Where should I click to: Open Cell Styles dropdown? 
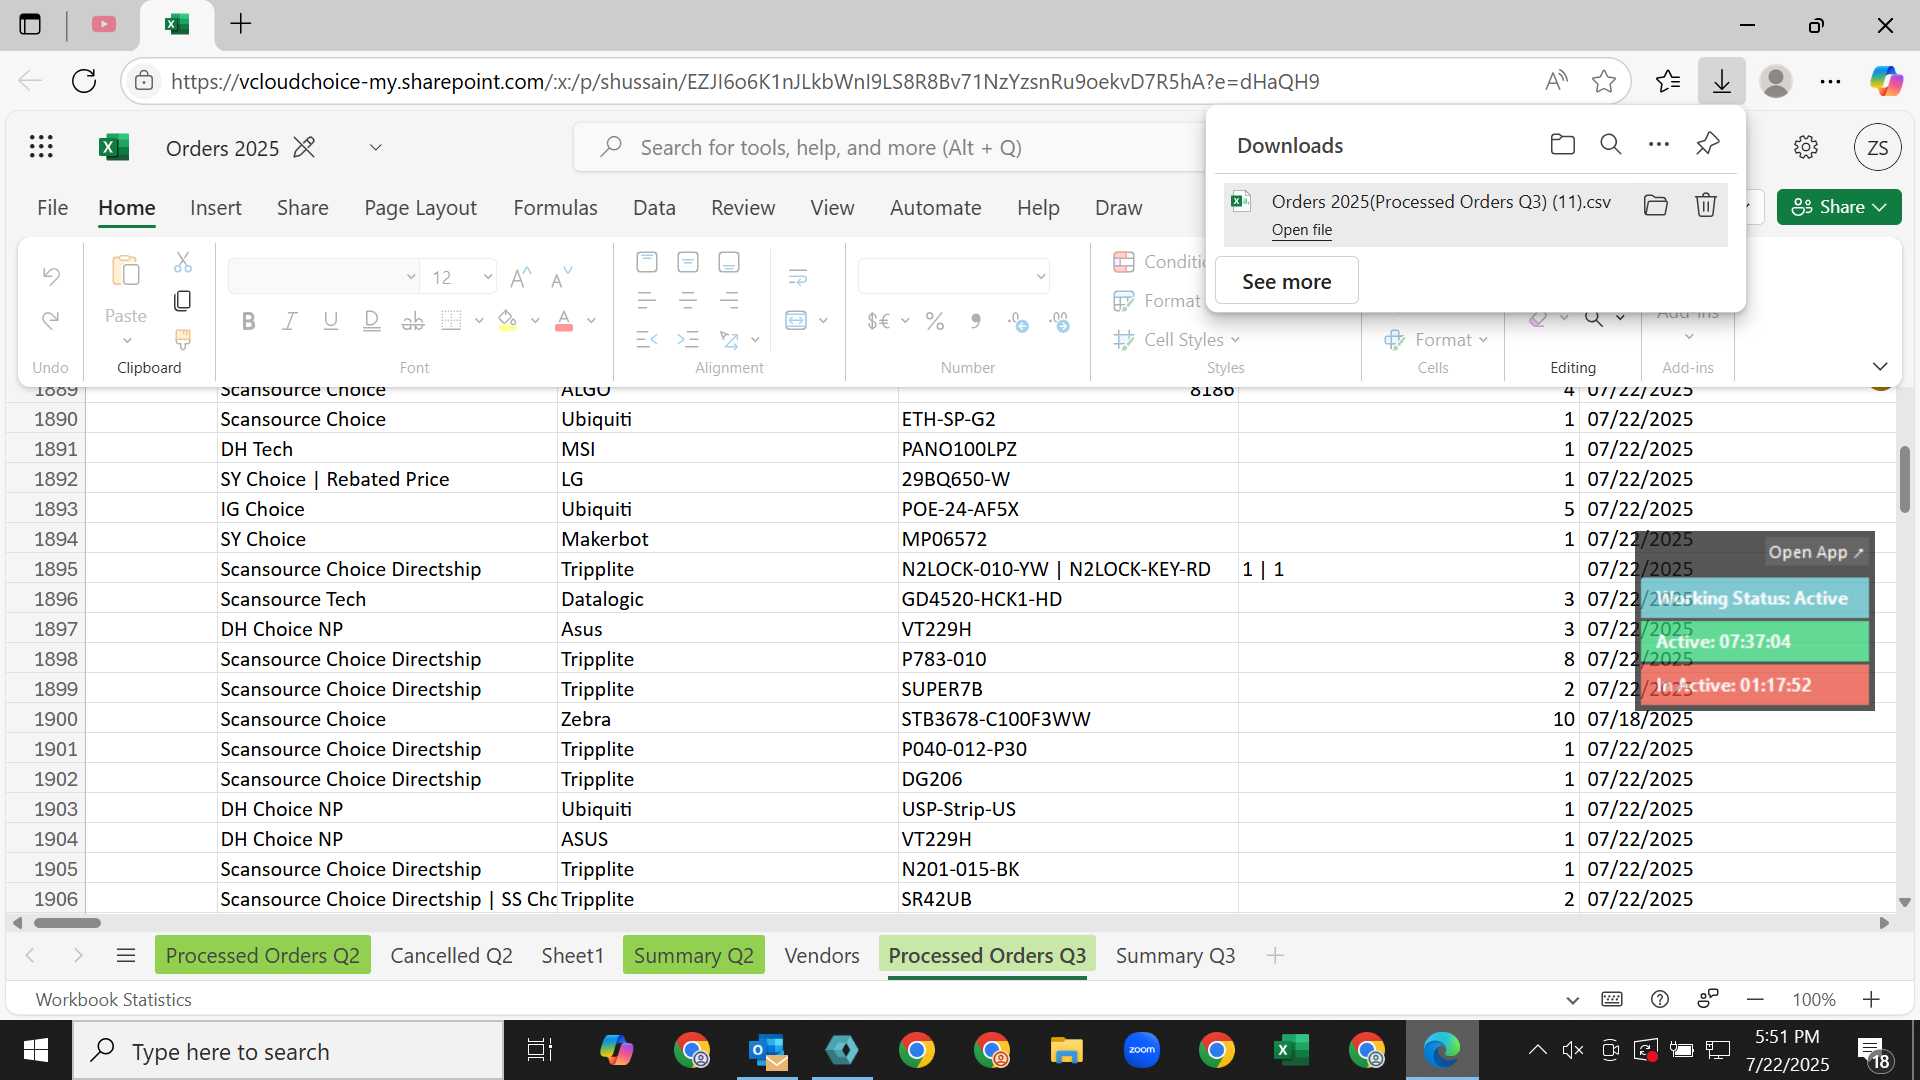[1177, 340]
